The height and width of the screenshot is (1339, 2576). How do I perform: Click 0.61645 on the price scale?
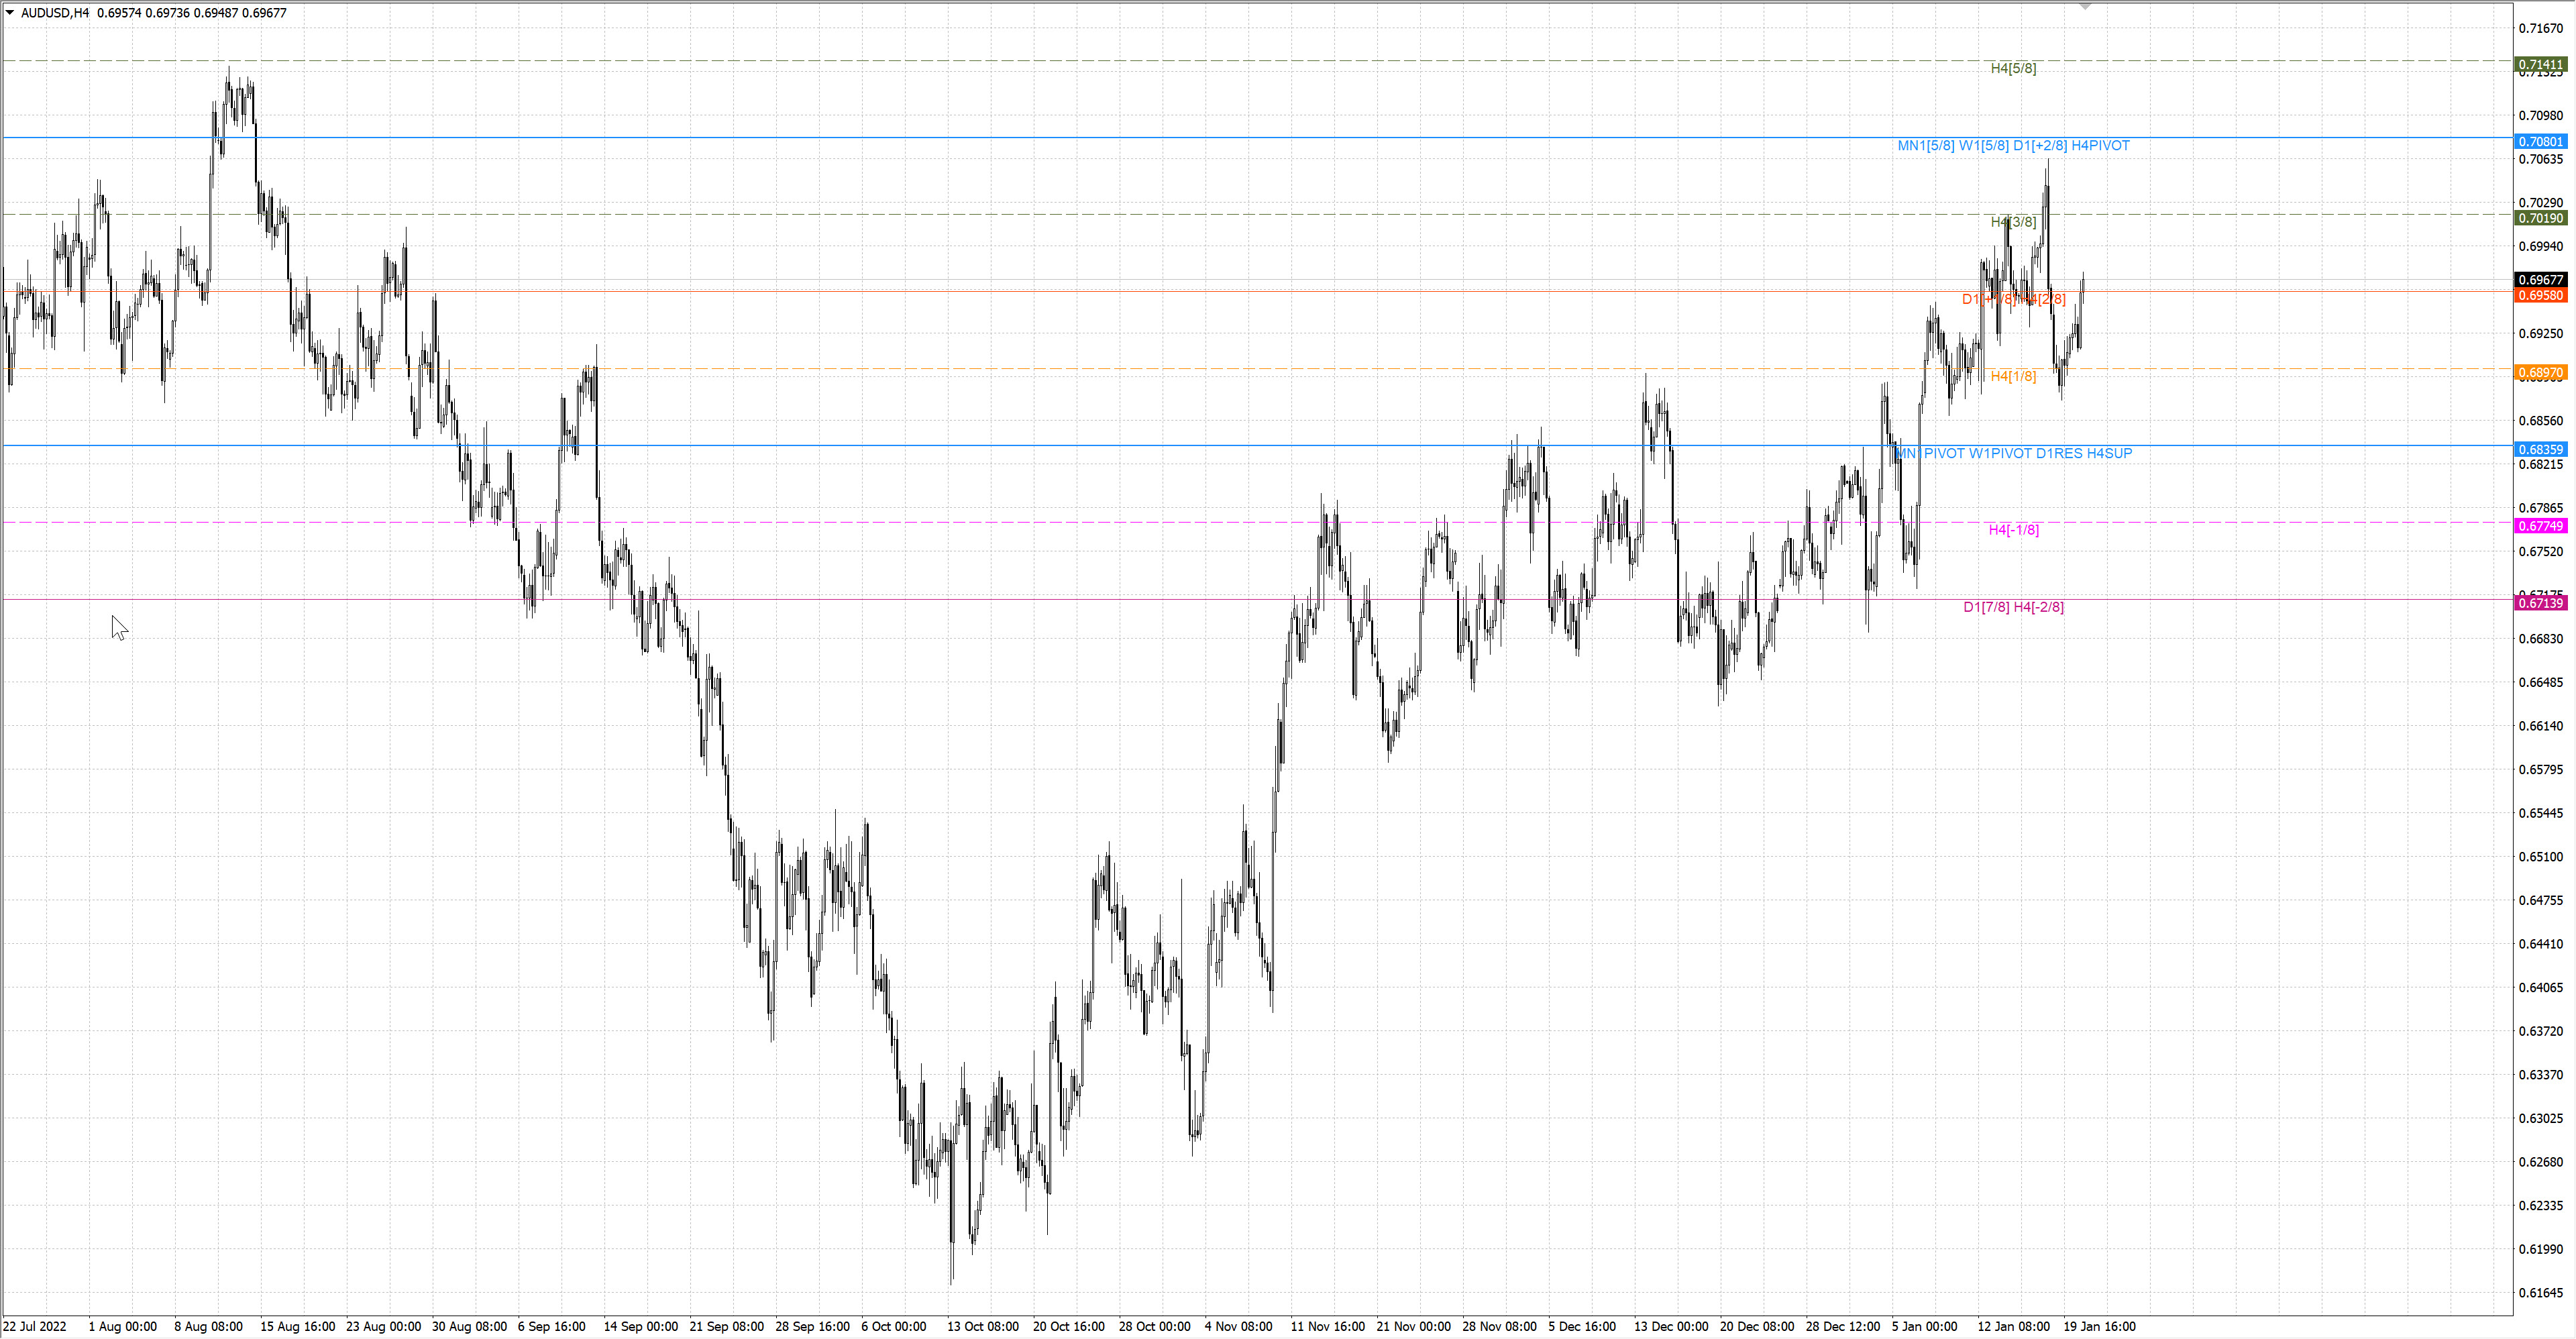[x=2540, y=1293]
